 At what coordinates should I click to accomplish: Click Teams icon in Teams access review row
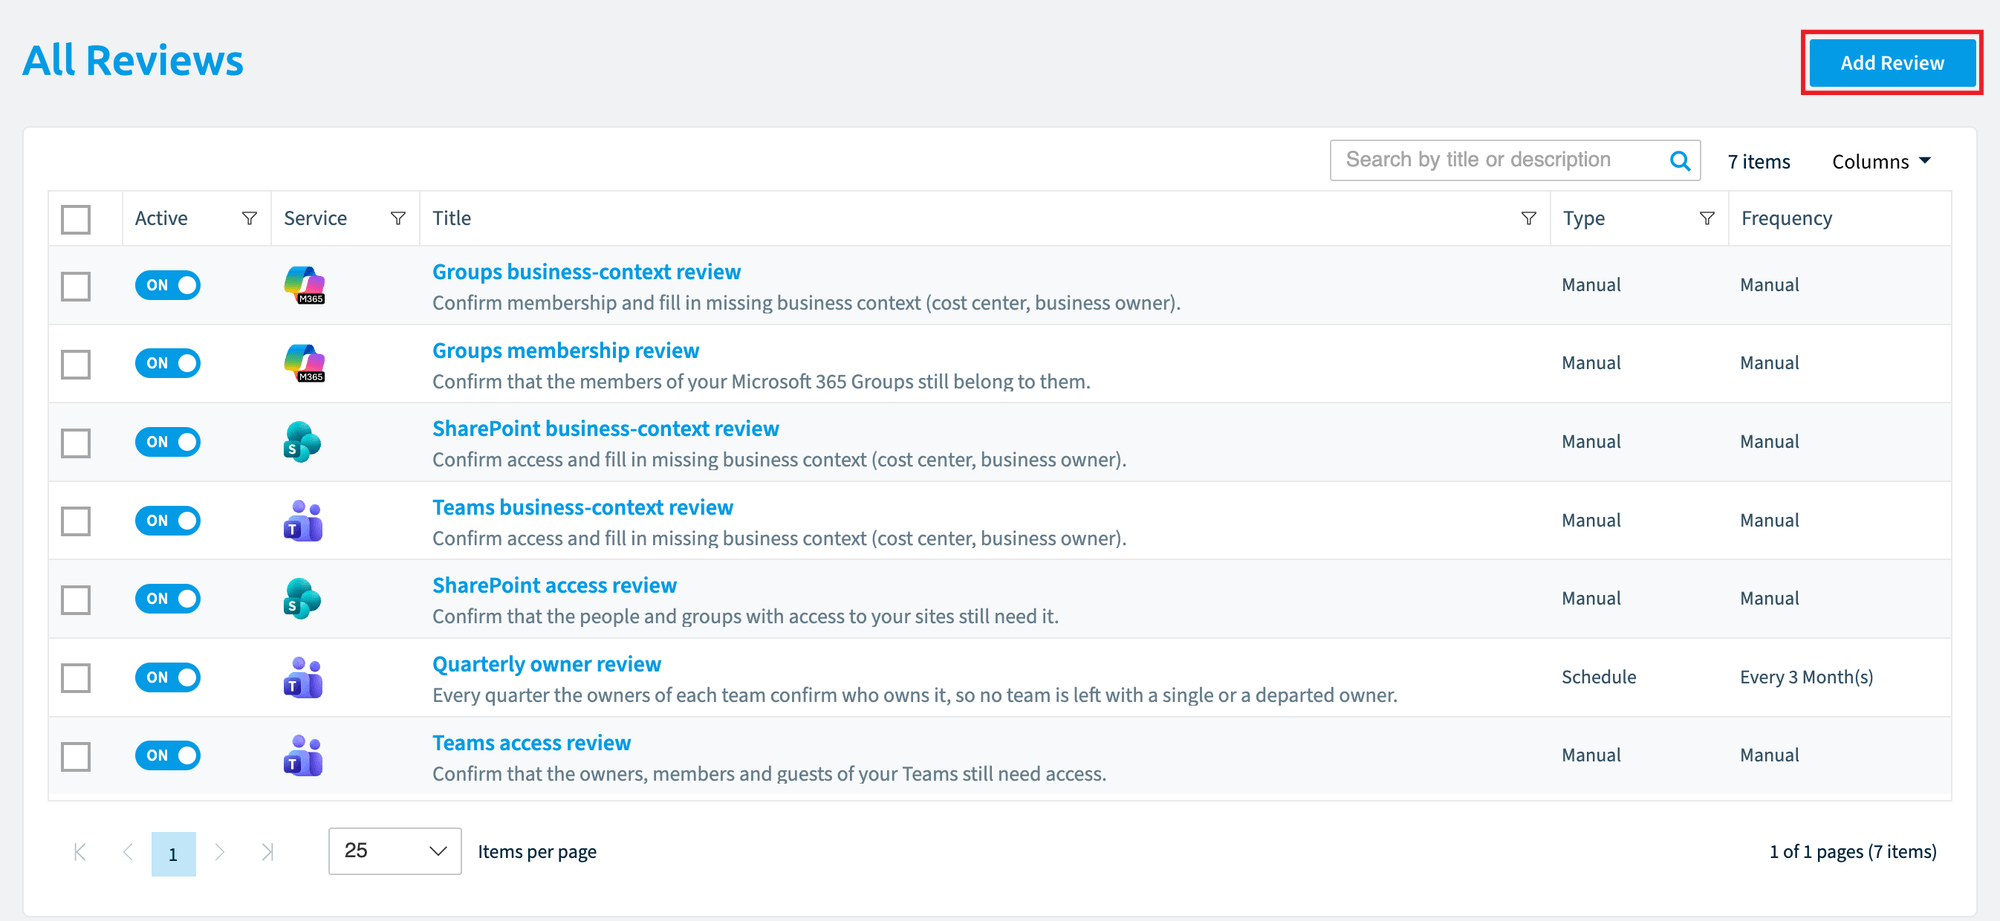(x=303, y=756)
